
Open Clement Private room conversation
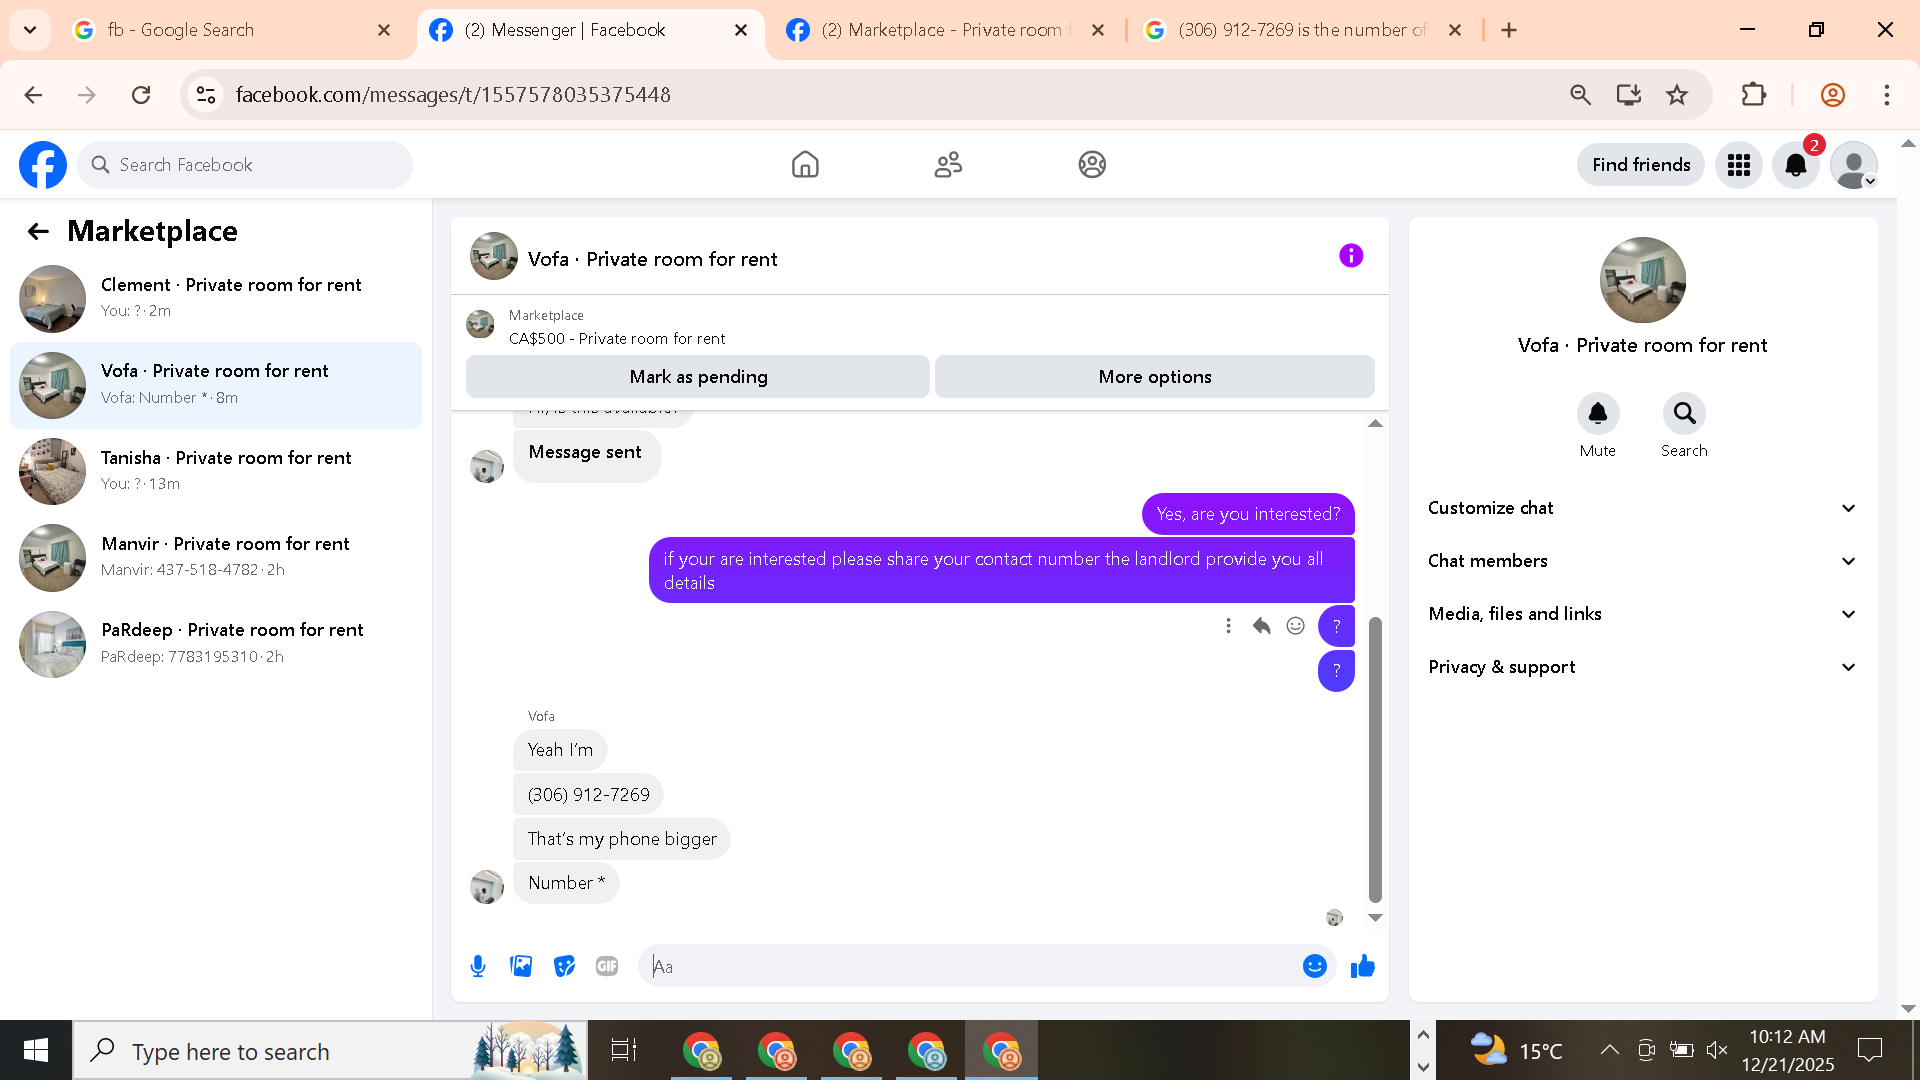(x=216, y=298)
